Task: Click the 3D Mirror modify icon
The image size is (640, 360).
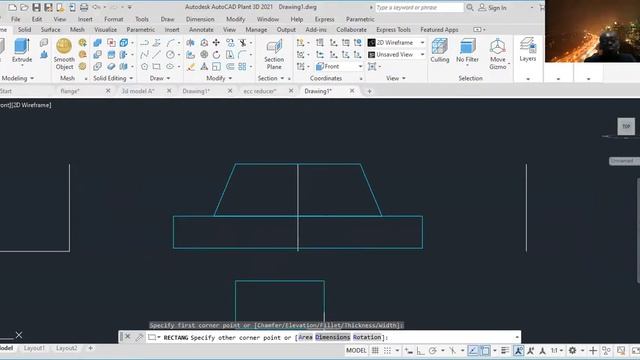Action: tap(191, 42)
